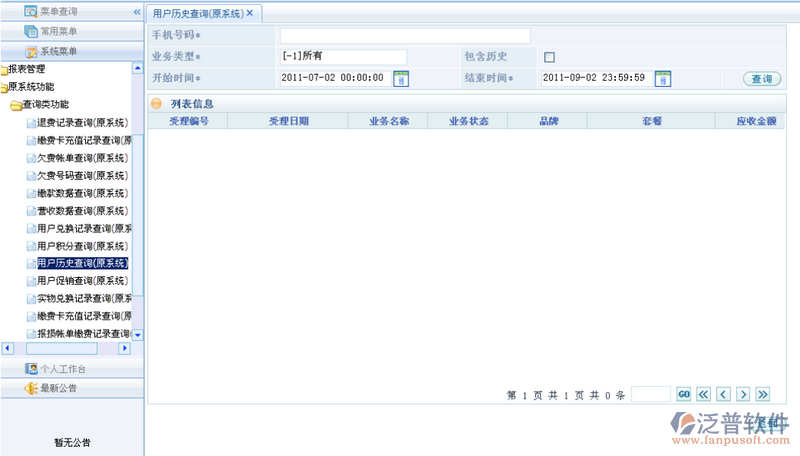800x456 pixels.
Task: Click tree scroll up arrow
Action: point(138,68)
